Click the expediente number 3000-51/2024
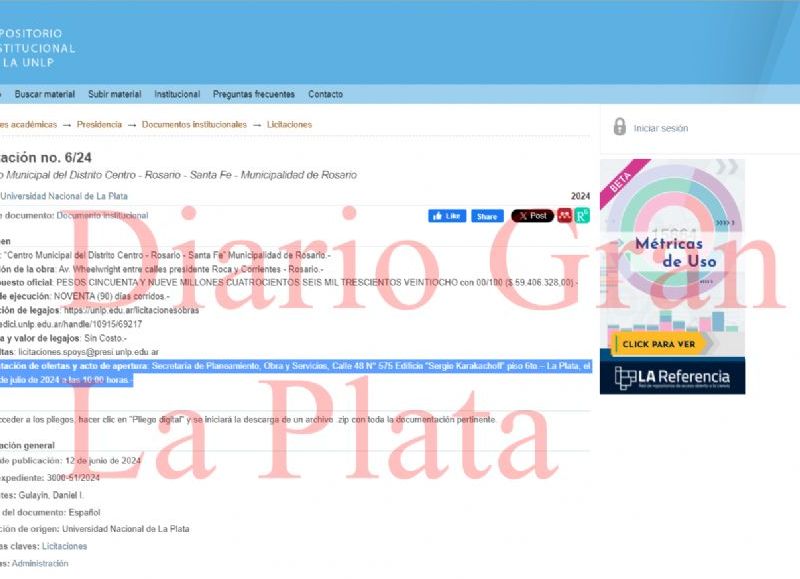This screenshot has width=800, height=579. pos(73,478)
